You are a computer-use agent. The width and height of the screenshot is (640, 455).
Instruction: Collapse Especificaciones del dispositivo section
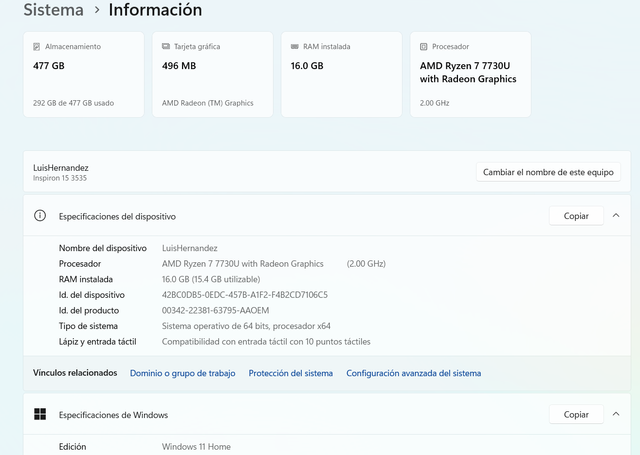616,215
